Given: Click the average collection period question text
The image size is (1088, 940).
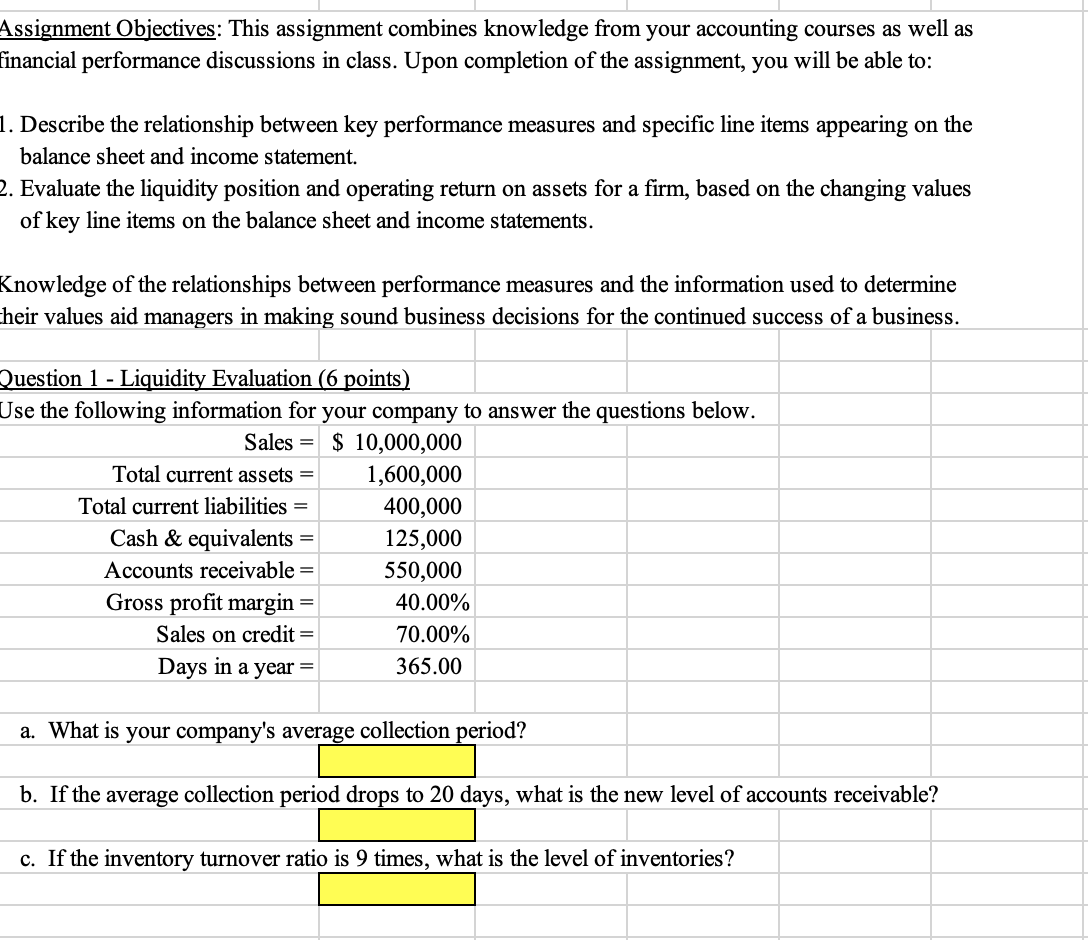Looking at the screenshot, I should click(270, 730).
